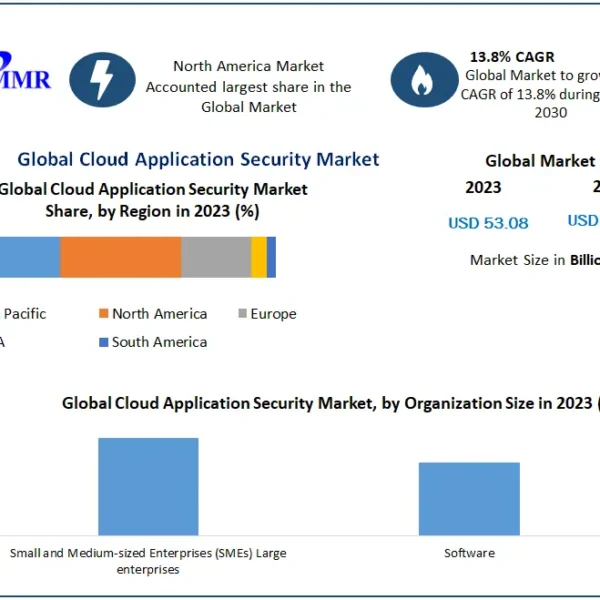Click the 'Global Cloud Application Security Market' blue title
This screenshot has height=600, width=600.
[x=198, y=159]
